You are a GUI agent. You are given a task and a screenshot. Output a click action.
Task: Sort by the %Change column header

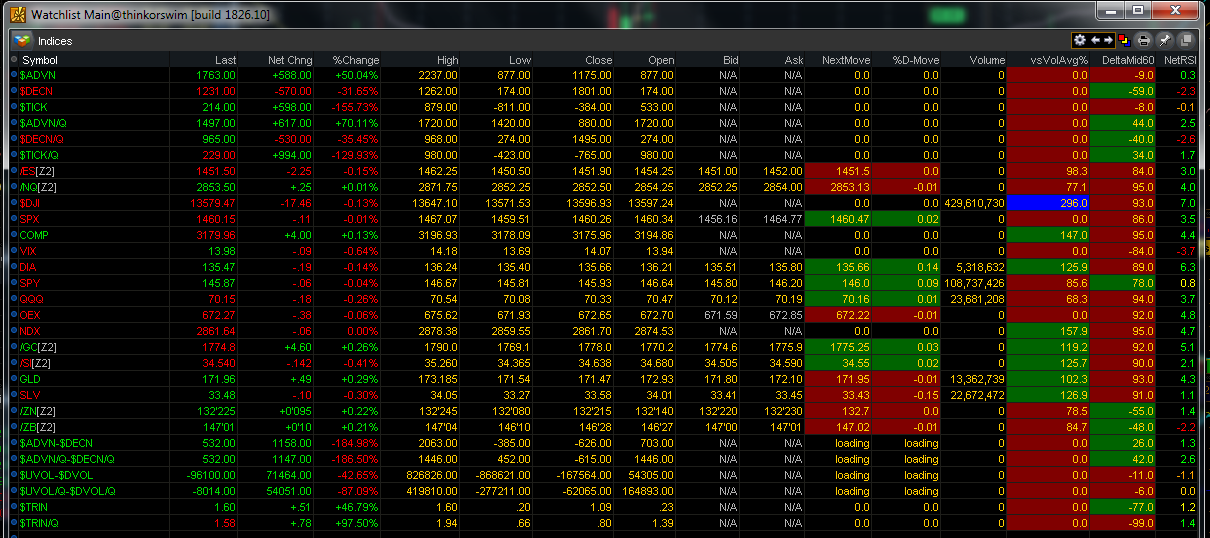(356, 60)
